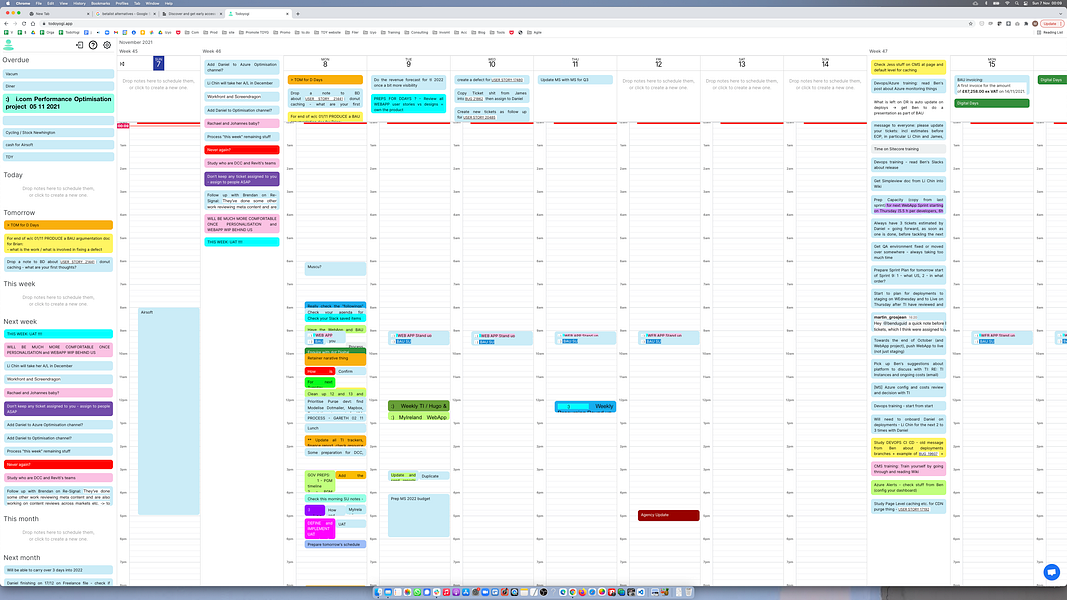Open the dark red Agency Update event
The height and width of the screenshot is (600, 1067).
(668, 515)
